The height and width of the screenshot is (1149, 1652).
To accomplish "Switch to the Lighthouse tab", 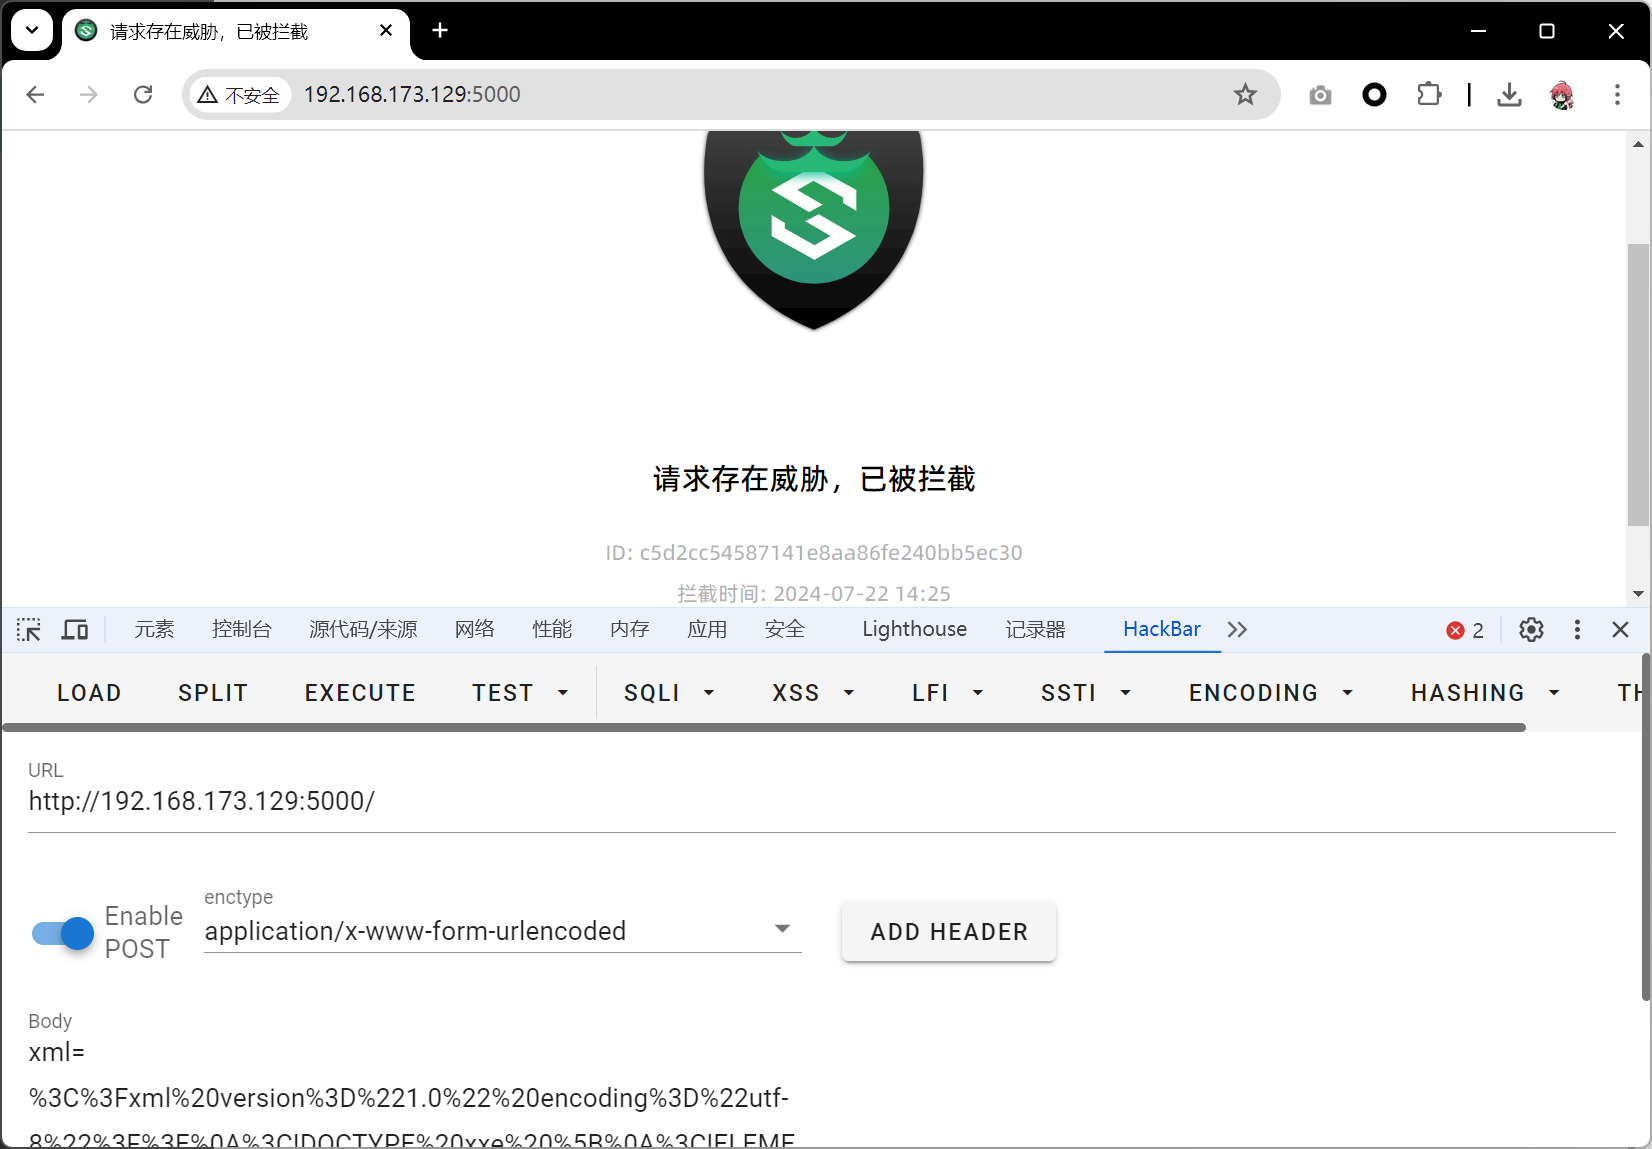I will (x=914, y=630).
